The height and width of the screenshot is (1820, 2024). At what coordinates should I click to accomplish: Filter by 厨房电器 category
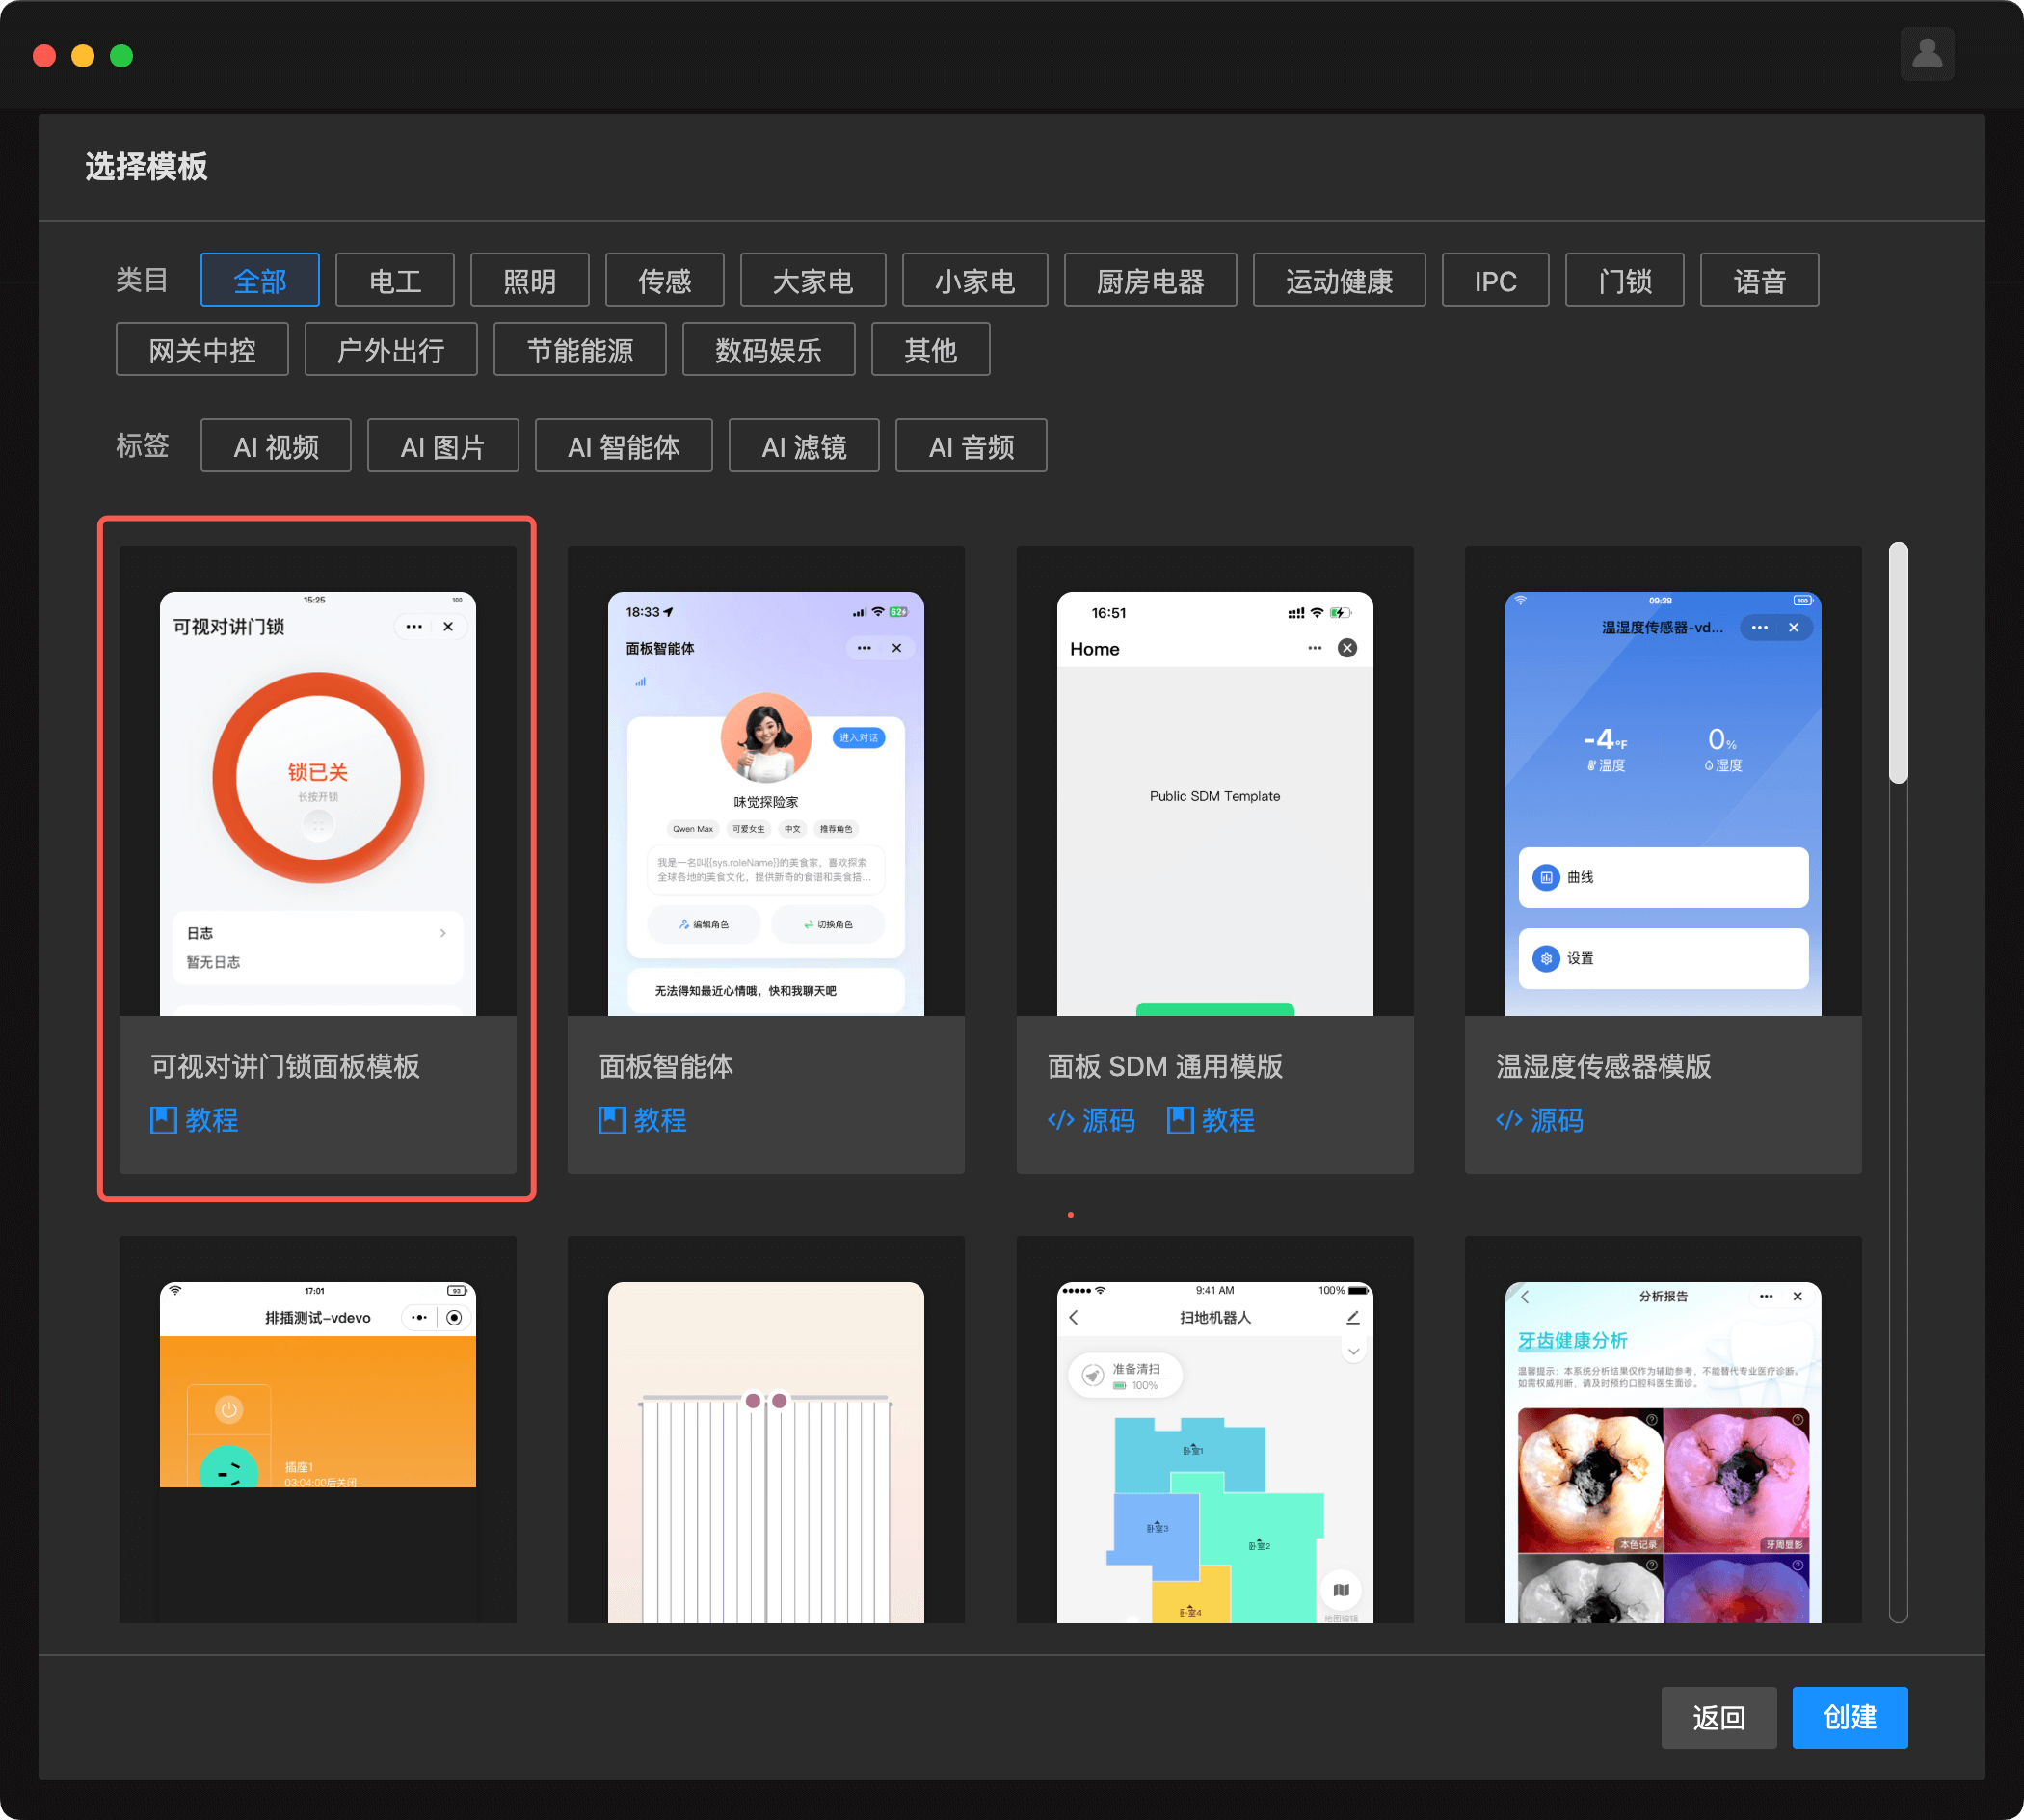coord(1150,281)
